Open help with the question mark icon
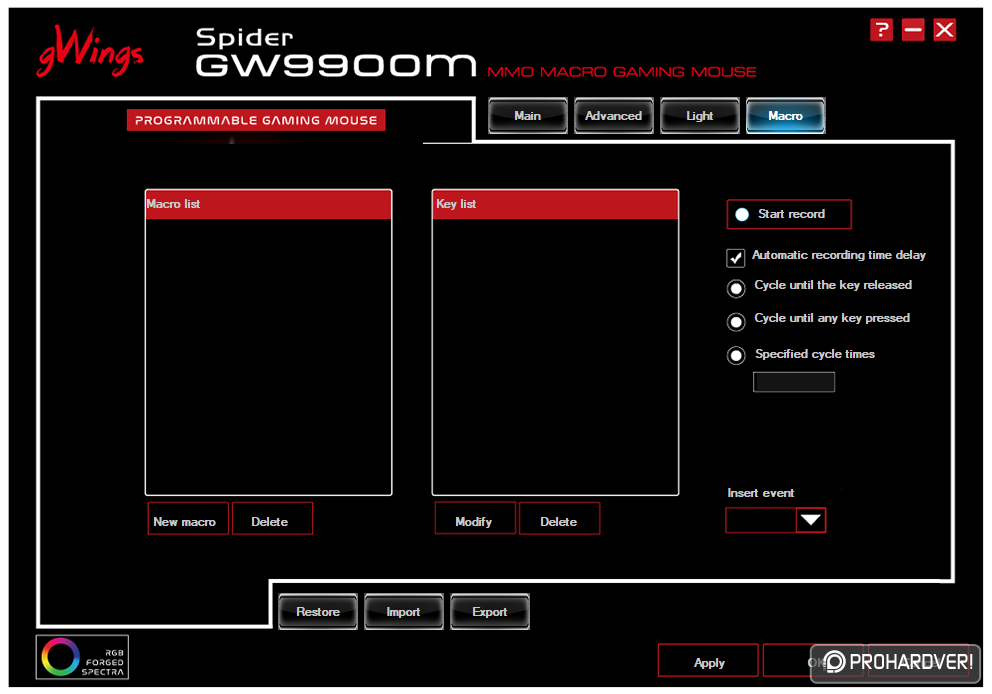 [x=881, y=29]
